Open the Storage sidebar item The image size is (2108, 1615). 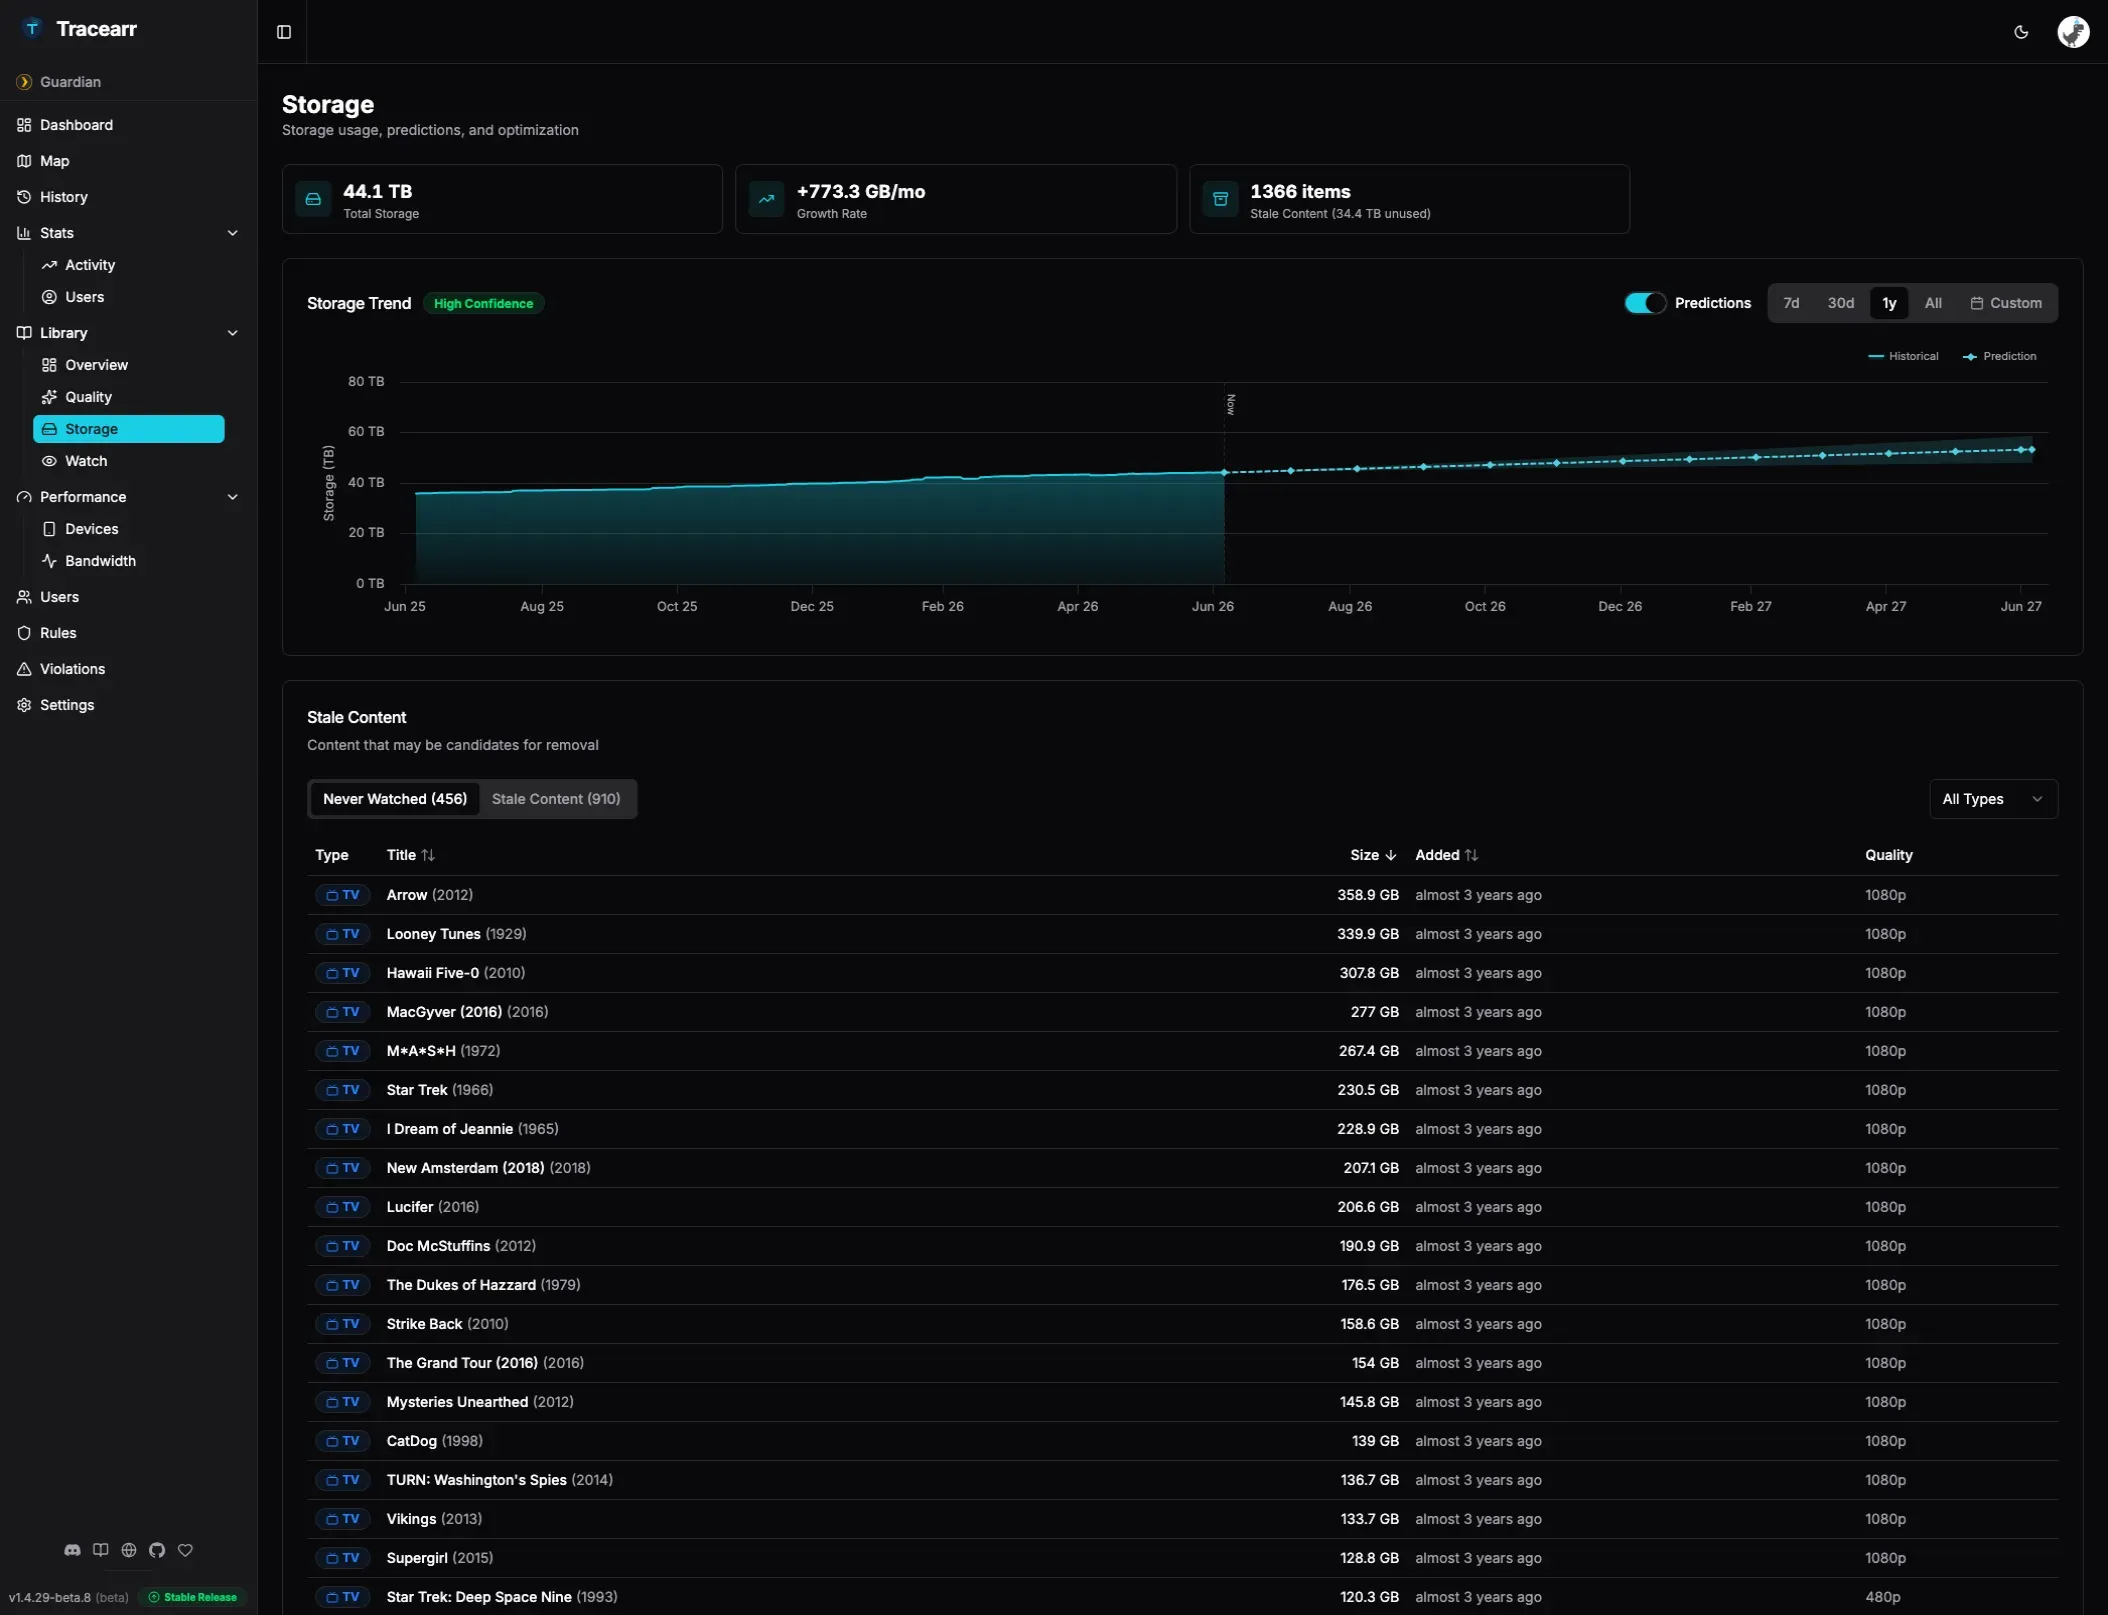128,429
